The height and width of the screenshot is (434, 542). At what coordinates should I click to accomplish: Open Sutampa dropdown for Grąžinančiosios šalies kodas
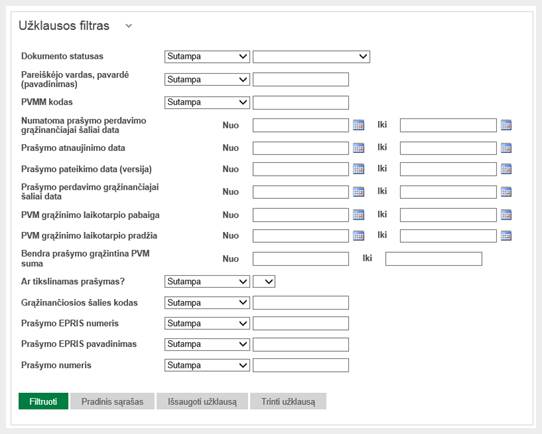pos(207,303)
